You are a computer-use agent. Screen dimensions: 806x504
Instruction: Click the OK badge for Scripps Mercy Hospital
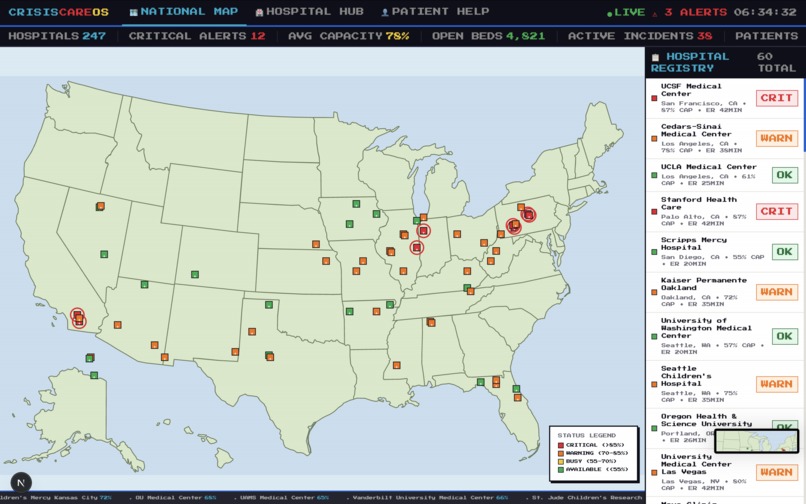coord(784,251)
